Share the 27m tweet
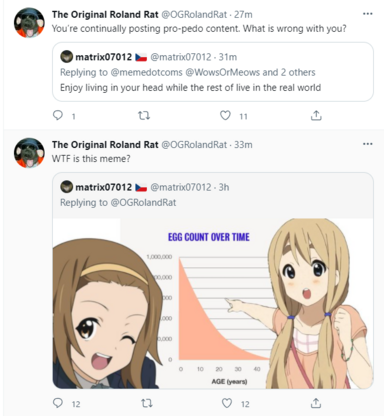Screen dimensions: 384x416 [x=316, y=115]
